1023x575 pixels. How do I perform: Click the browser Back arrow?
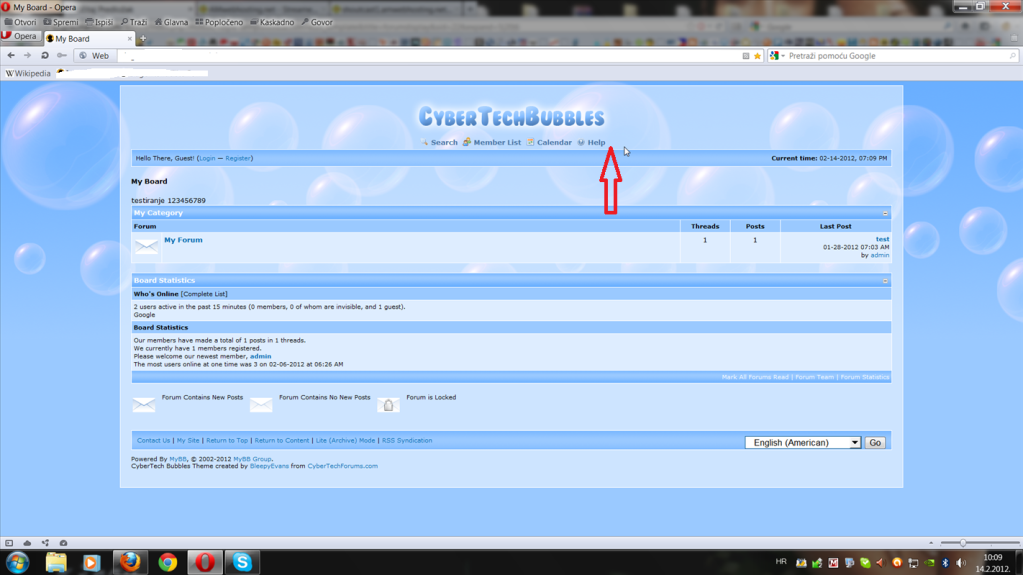11,55
